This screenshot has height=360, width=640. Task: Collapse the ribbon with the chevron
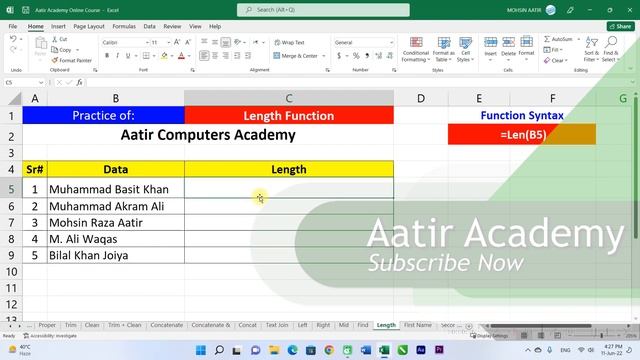point(631,69)
